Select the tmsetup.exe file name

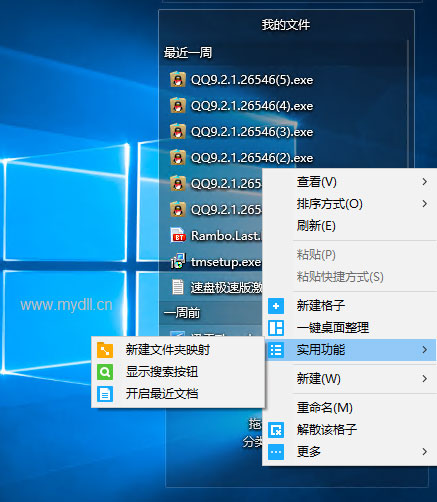226,262
